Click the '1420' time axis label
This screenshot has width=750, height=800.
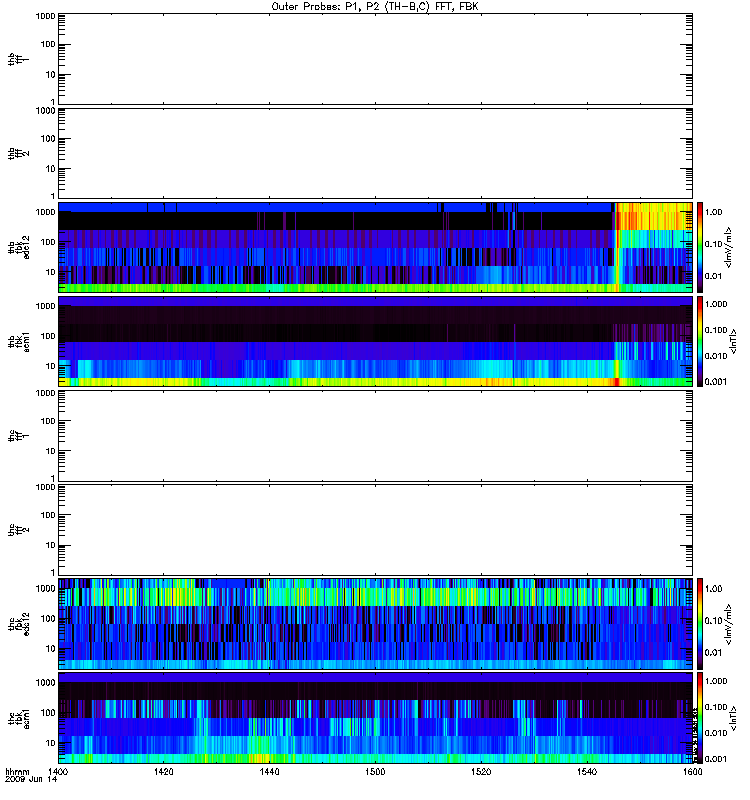pos(163,771)
